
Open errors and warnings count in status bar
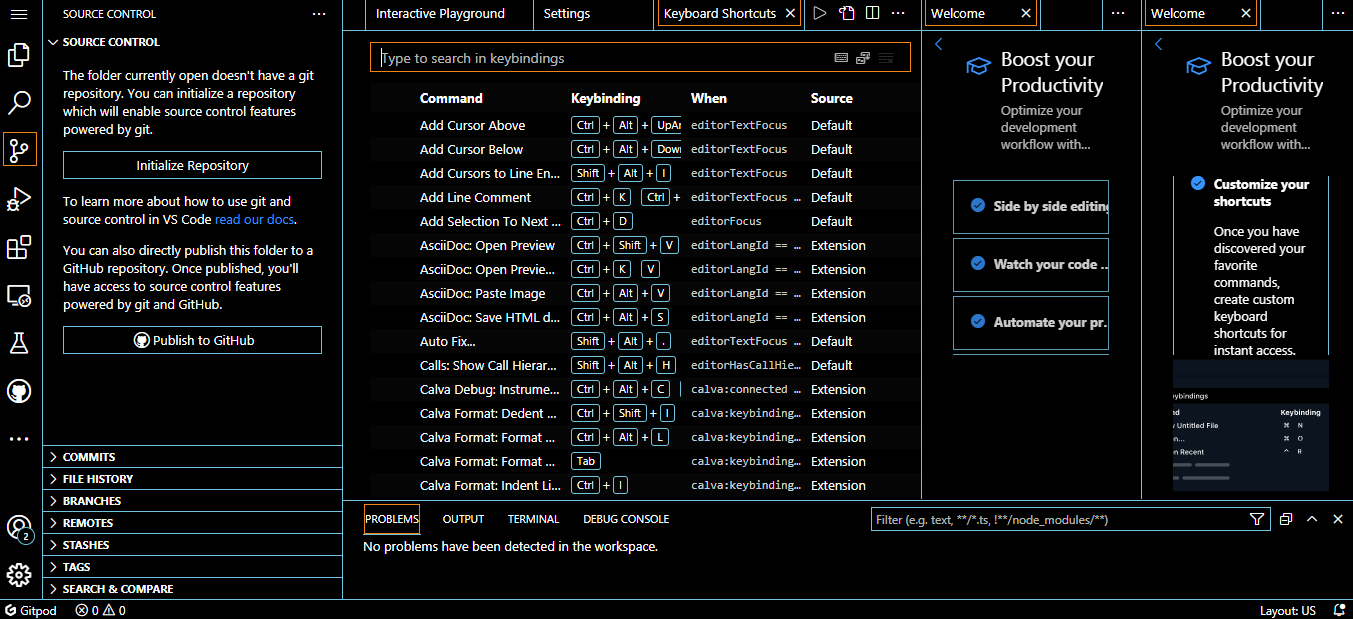[x=100, y=610]
